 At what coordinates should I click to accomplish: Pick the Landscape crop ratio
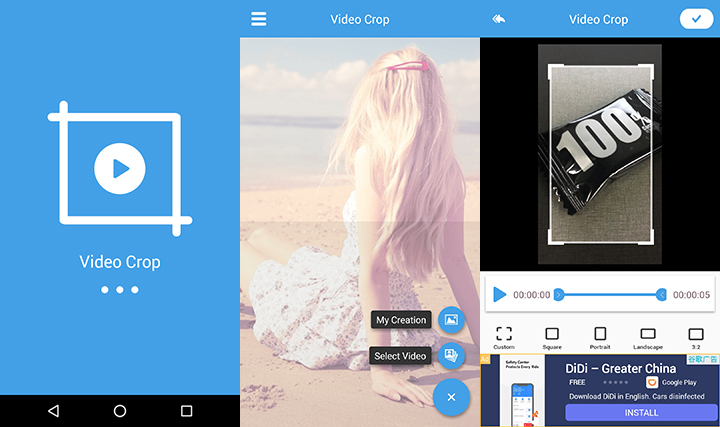[x=648, y=338]
